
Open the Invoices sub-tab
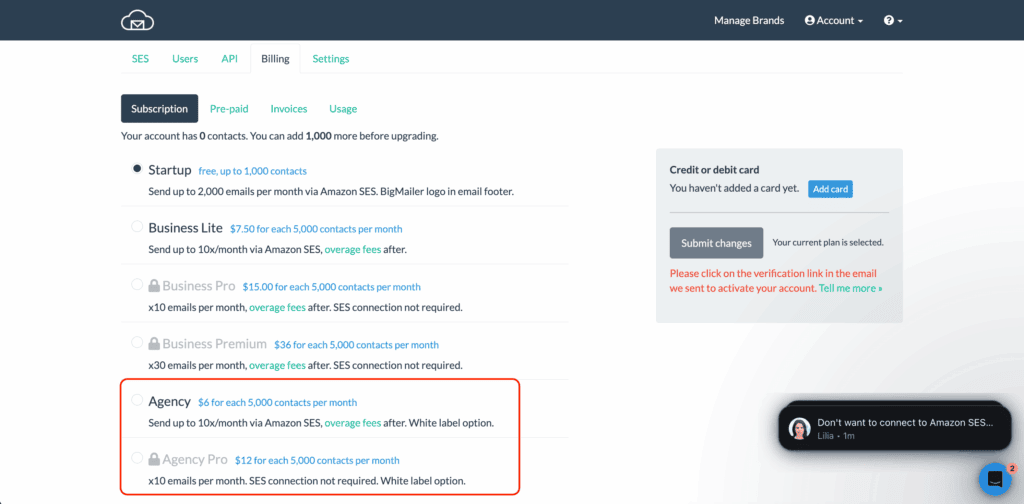(289, 109)
